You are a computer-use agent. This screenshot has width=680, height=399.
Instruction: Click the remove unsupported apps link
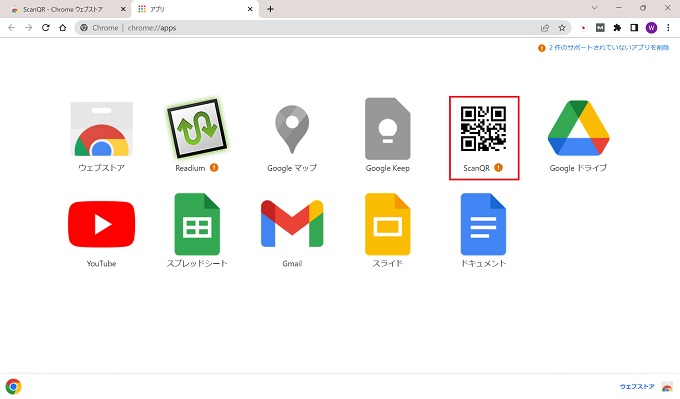point(609,47)
